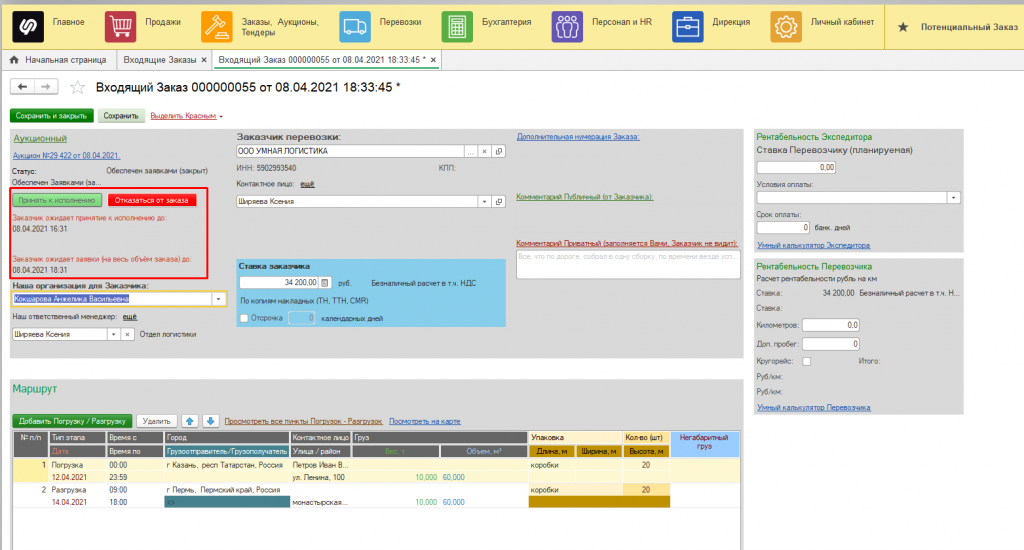Toggle the Отсрочка checkbox
The height and width of the screenshot is (550, 1024).
(x=244, y=318)
